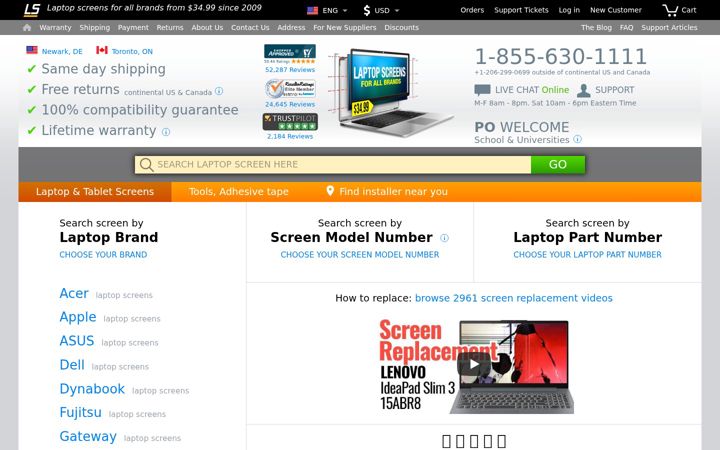Open School & Universities info icon

[578, 139]
